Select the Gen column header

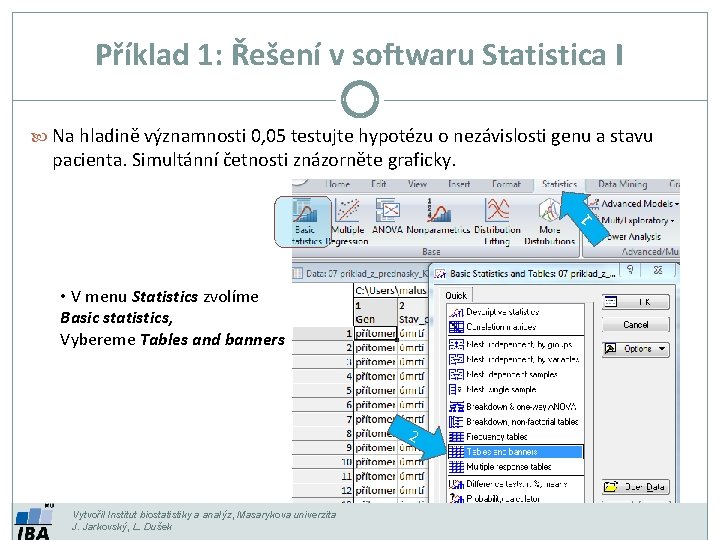pos(375,313)
